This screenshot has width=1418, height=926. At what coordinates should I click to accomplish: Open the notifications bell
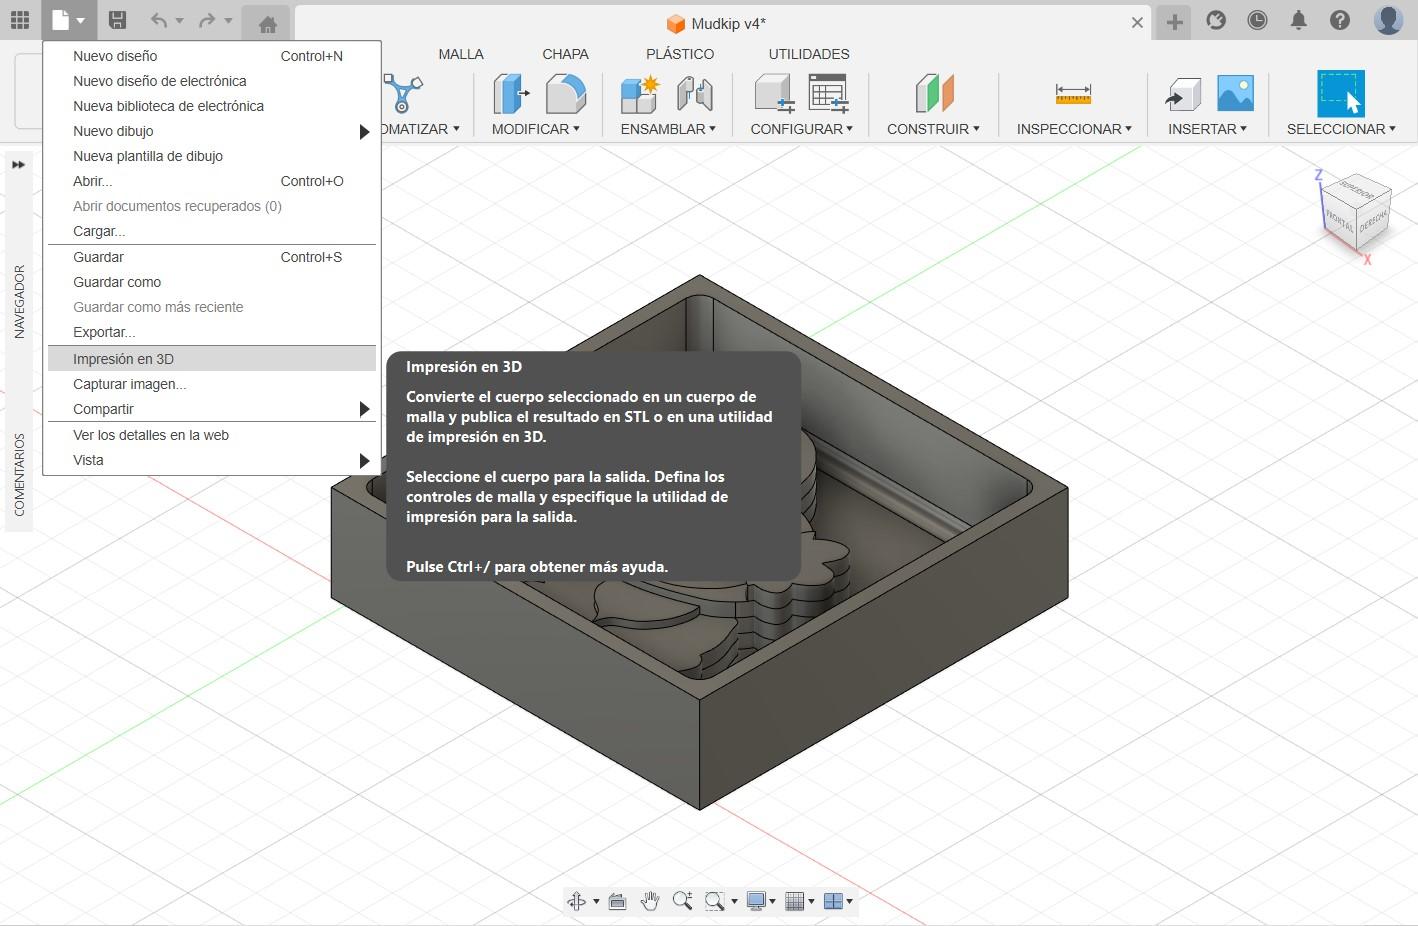tap(1298, 20)
